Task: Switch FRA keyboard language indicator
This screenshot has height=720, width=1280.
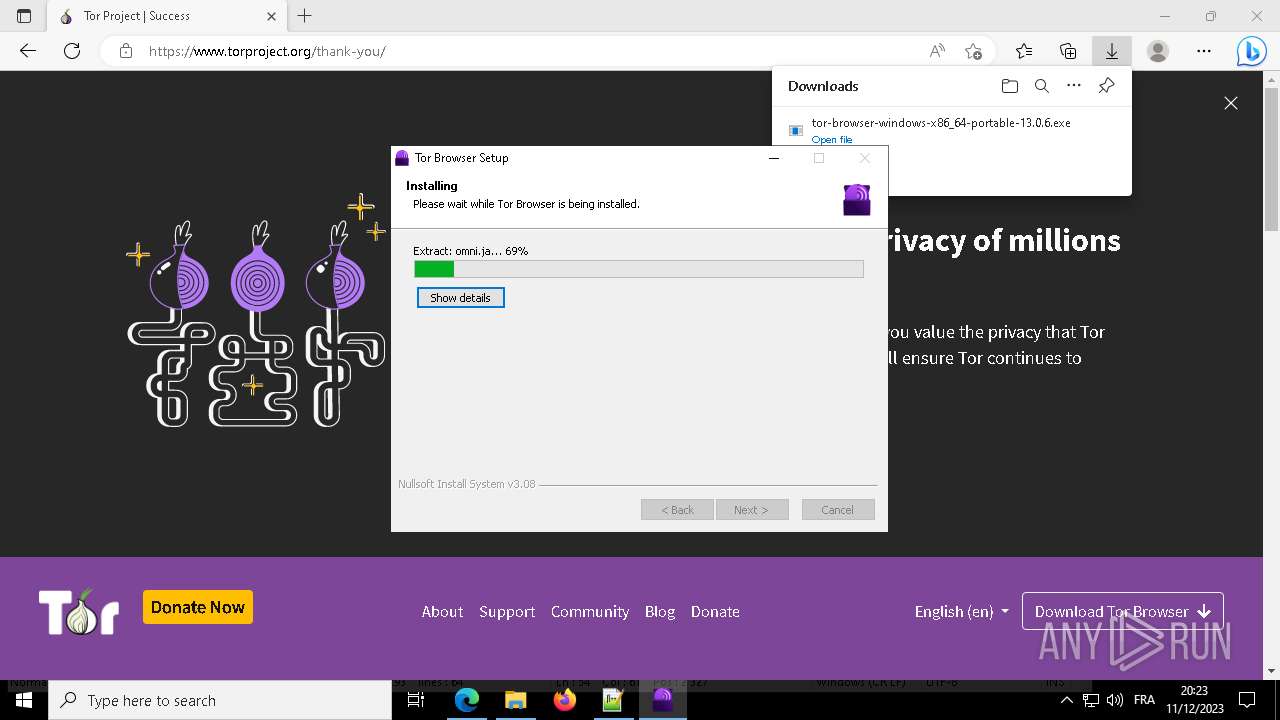Action: click(1144, 700)
